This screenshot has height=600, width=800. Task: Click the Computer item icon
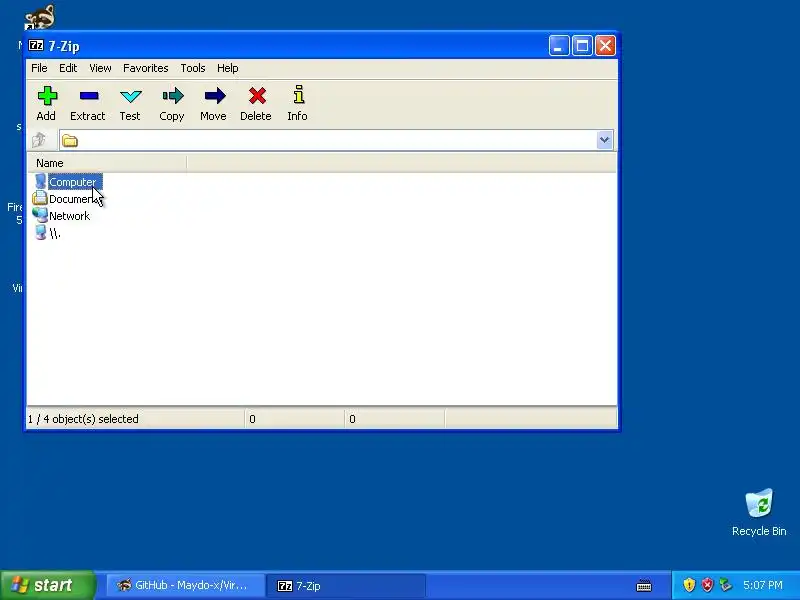(40, 181)
